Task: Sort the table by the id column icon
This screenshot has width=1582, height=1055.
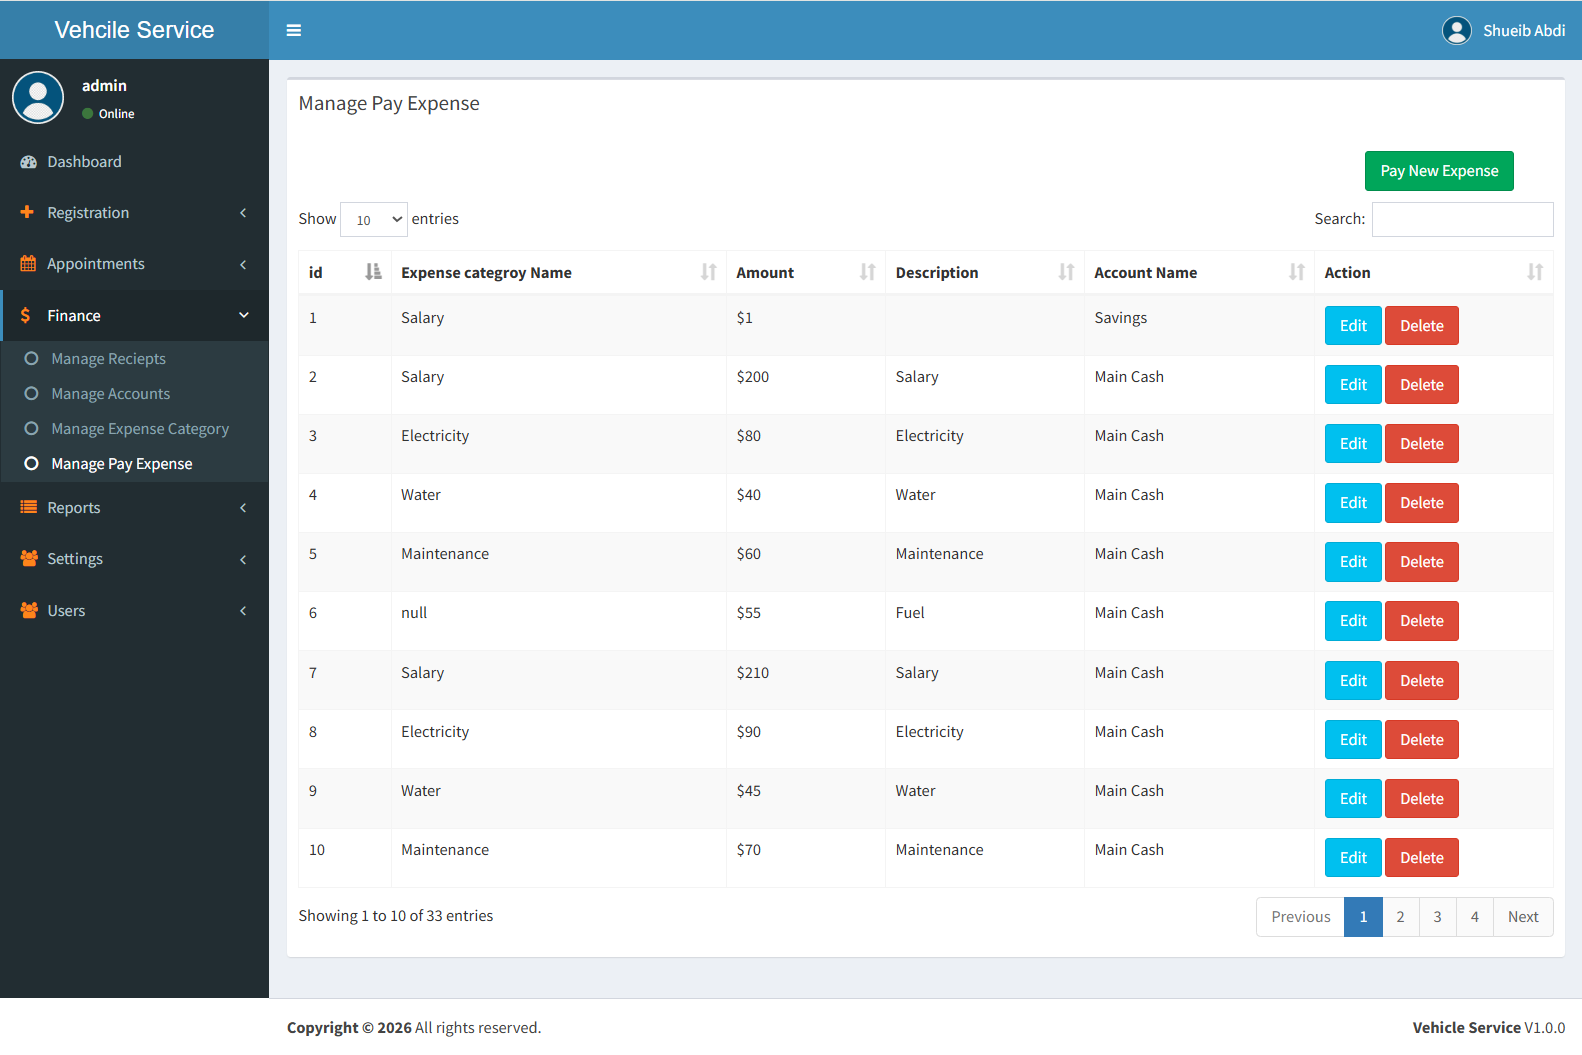Action: pos(373,272)
